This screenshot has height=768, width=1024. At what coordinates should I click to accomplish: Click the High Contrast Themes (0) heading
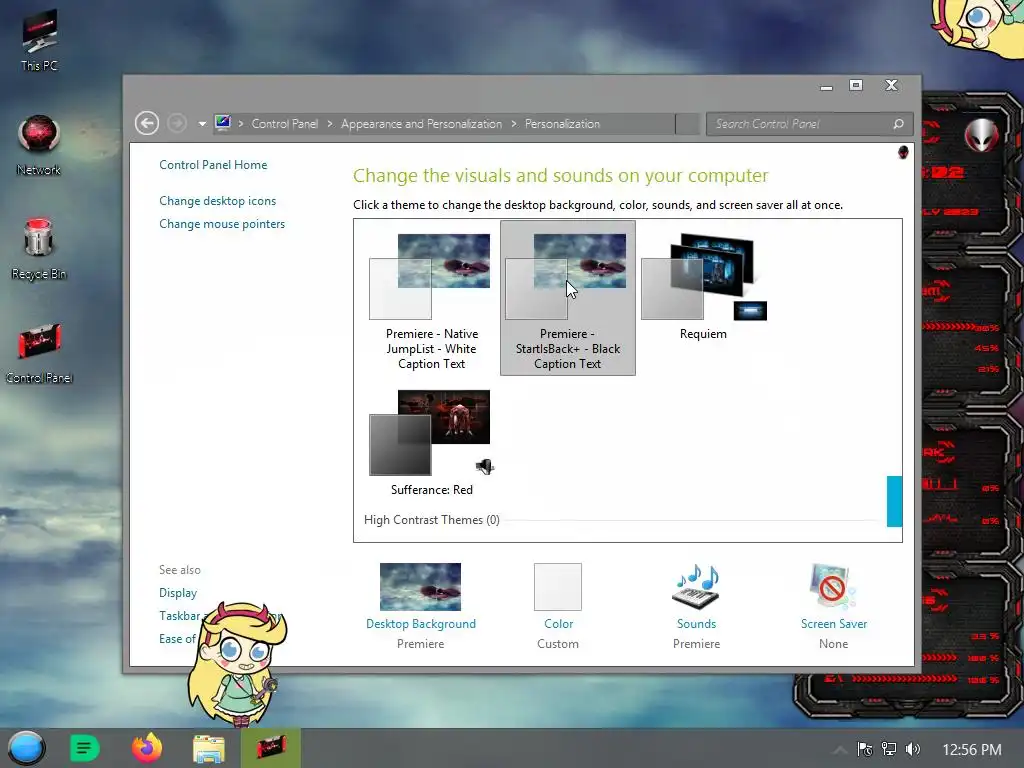click(x=432, y=520)
